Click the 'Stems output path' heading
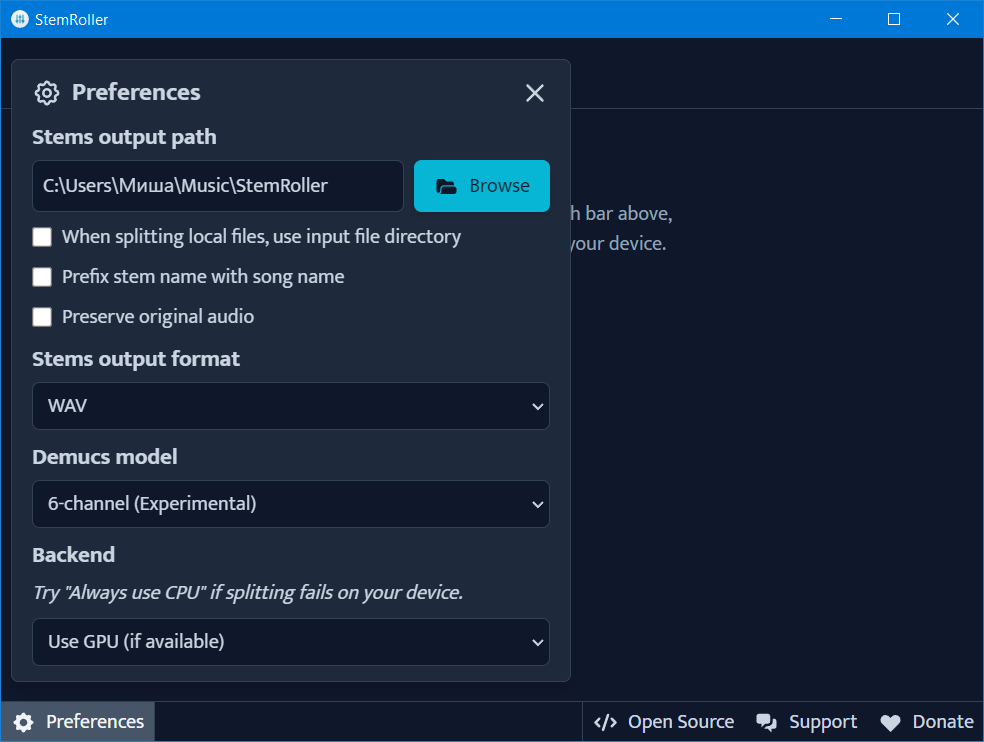This screenshot has width=984, height=742. point(124,137)
